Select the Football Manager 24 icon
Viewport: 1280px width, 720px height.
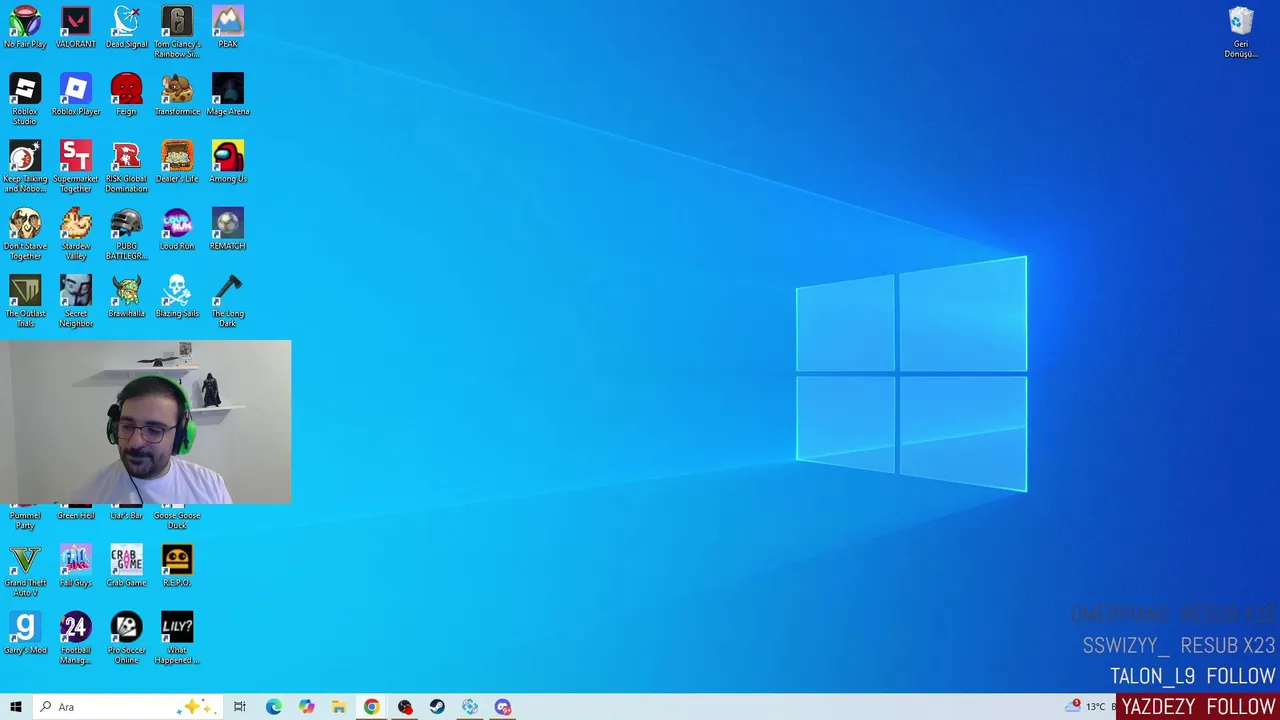76,637
